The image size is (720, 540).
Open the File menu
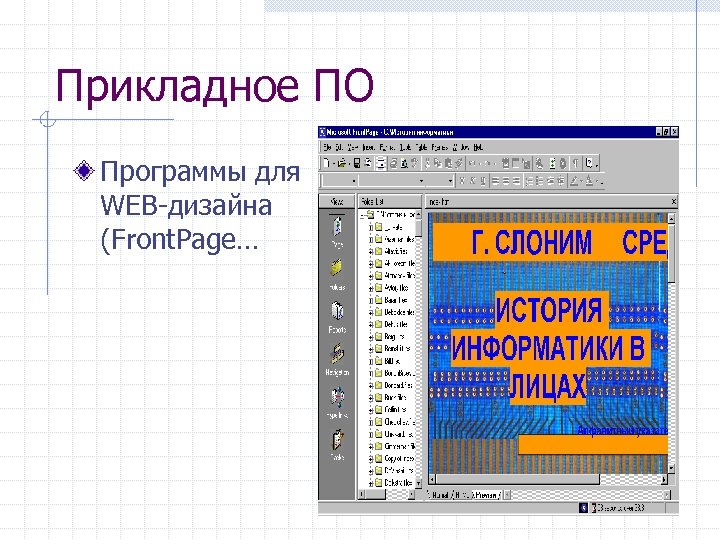(x=327, y=147)
